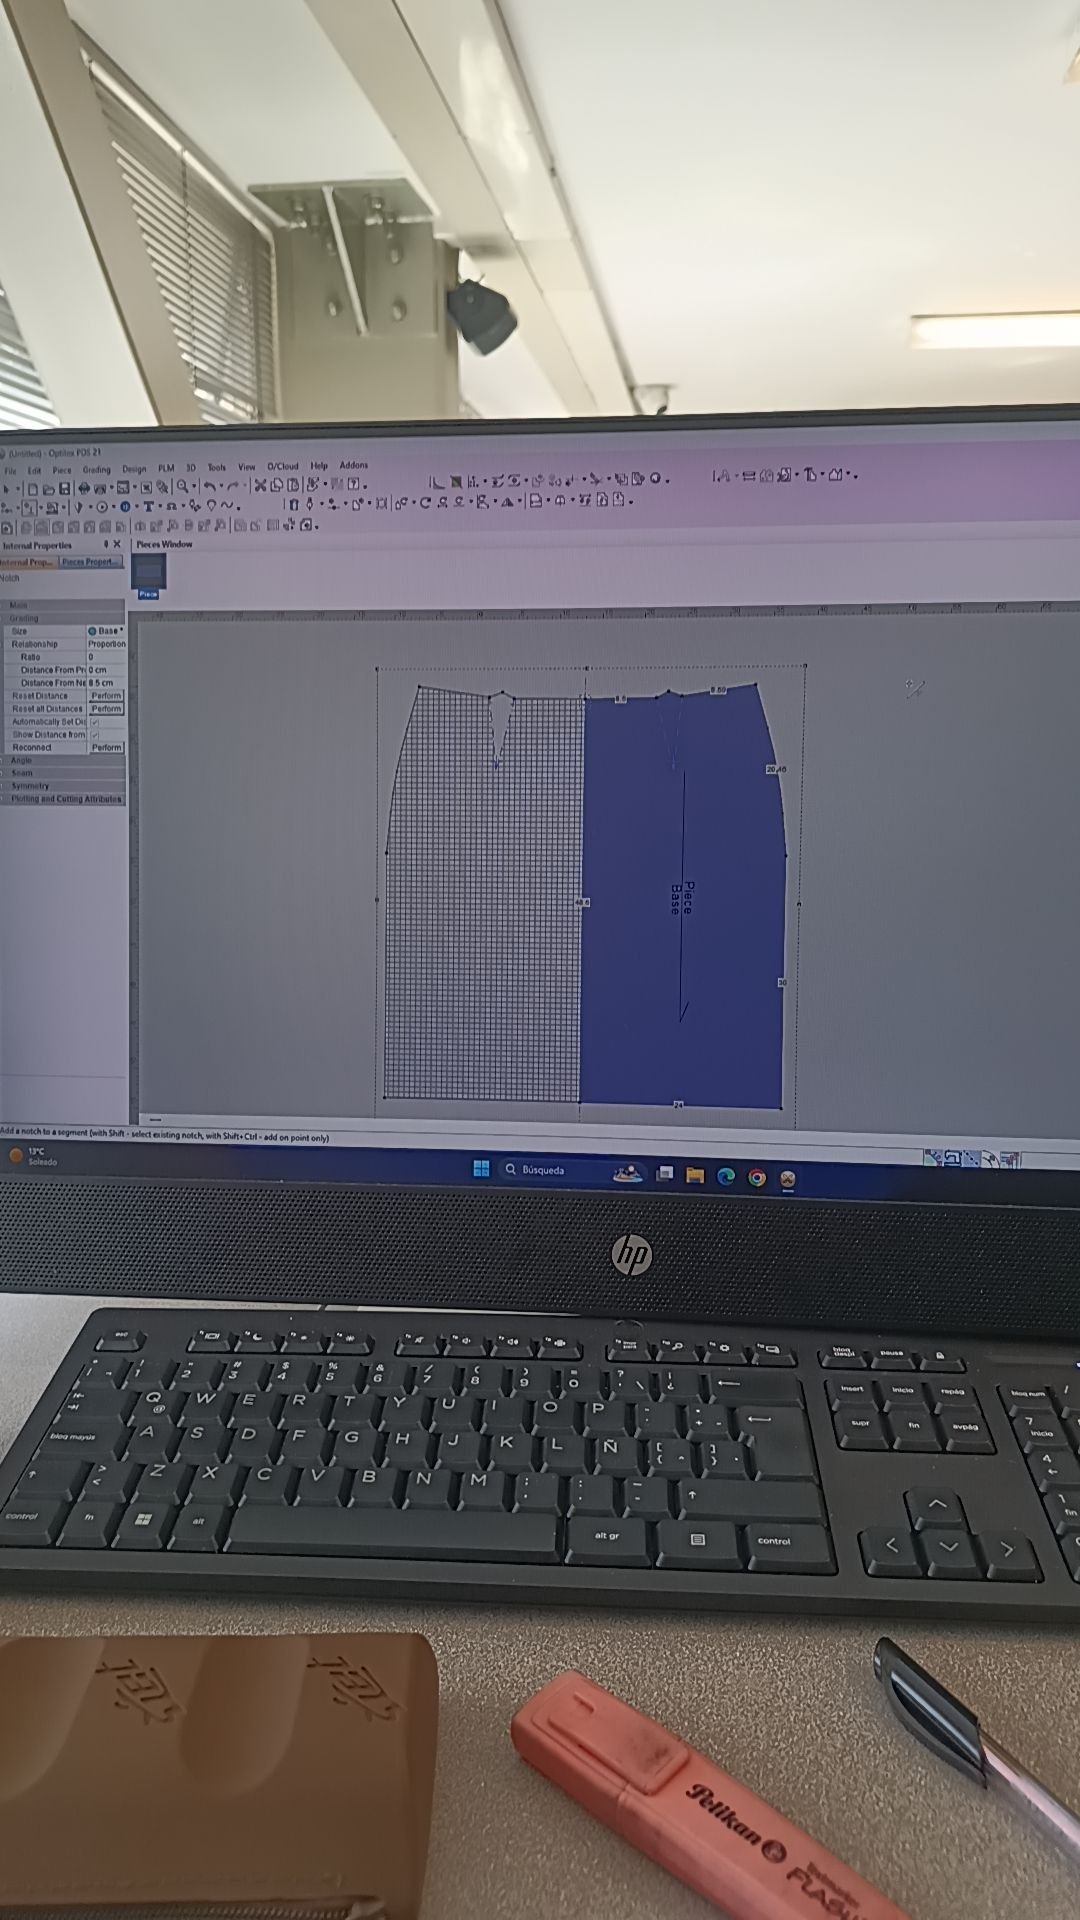1080x1920 pixels.
Task: Click the Cut scissors icon
Action: (x=260, y=486)
